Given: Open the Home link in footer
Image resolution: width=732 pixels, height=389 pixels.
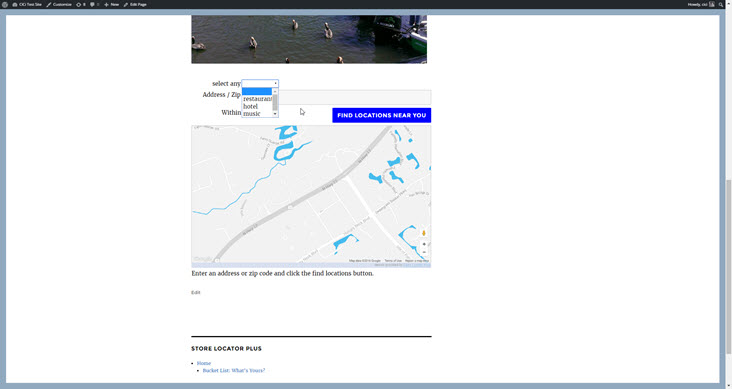Looking at the screenshot, I should 204,363.
